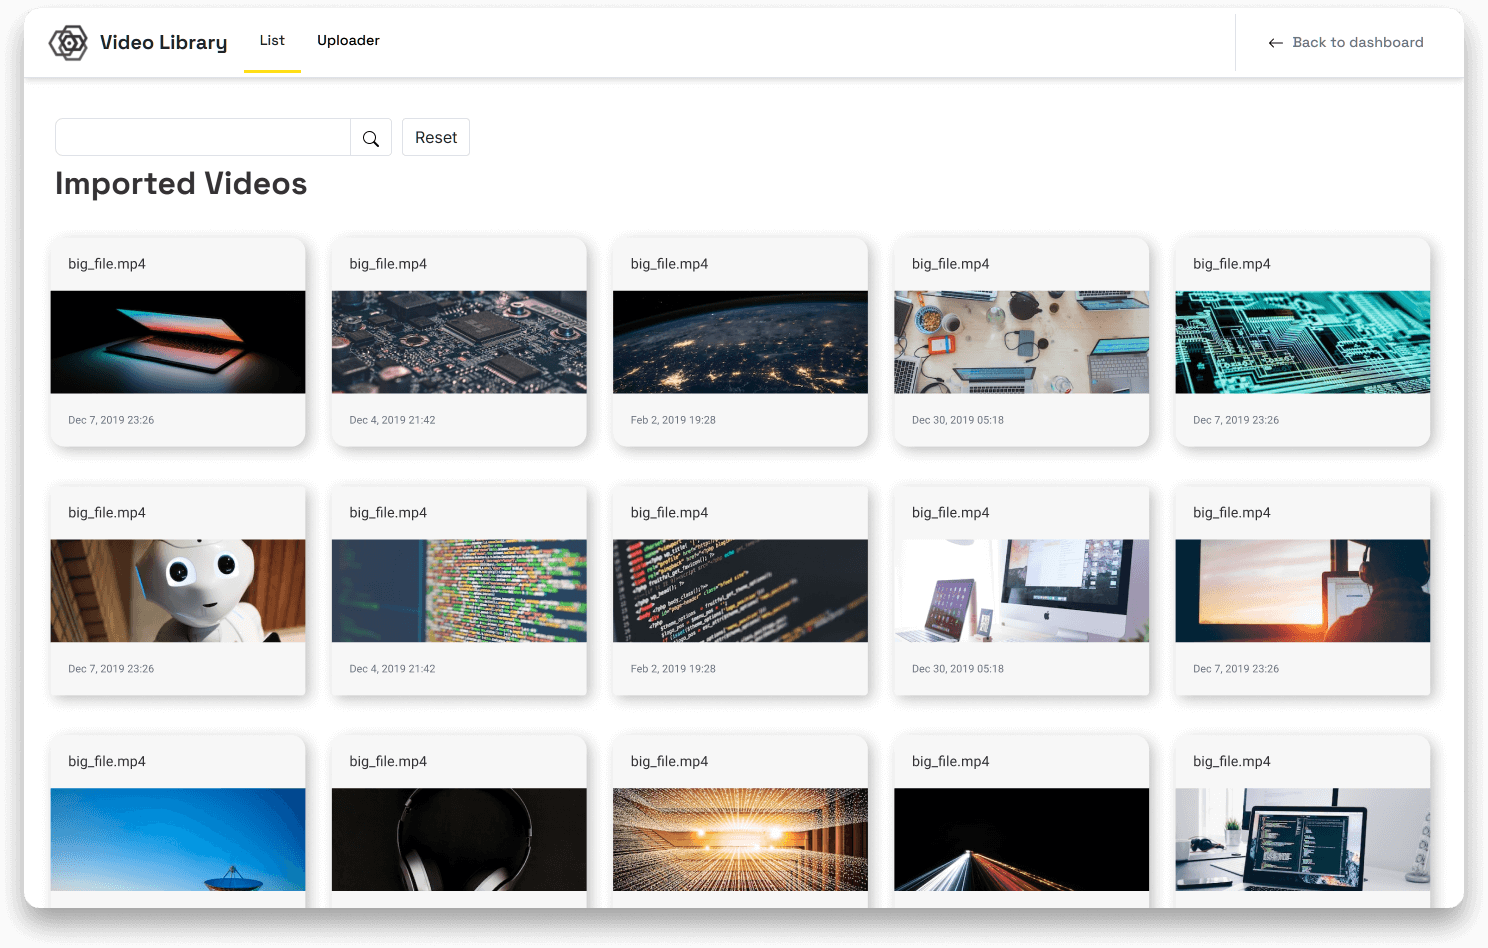Open Back to dashboard

coord(1358,42)
